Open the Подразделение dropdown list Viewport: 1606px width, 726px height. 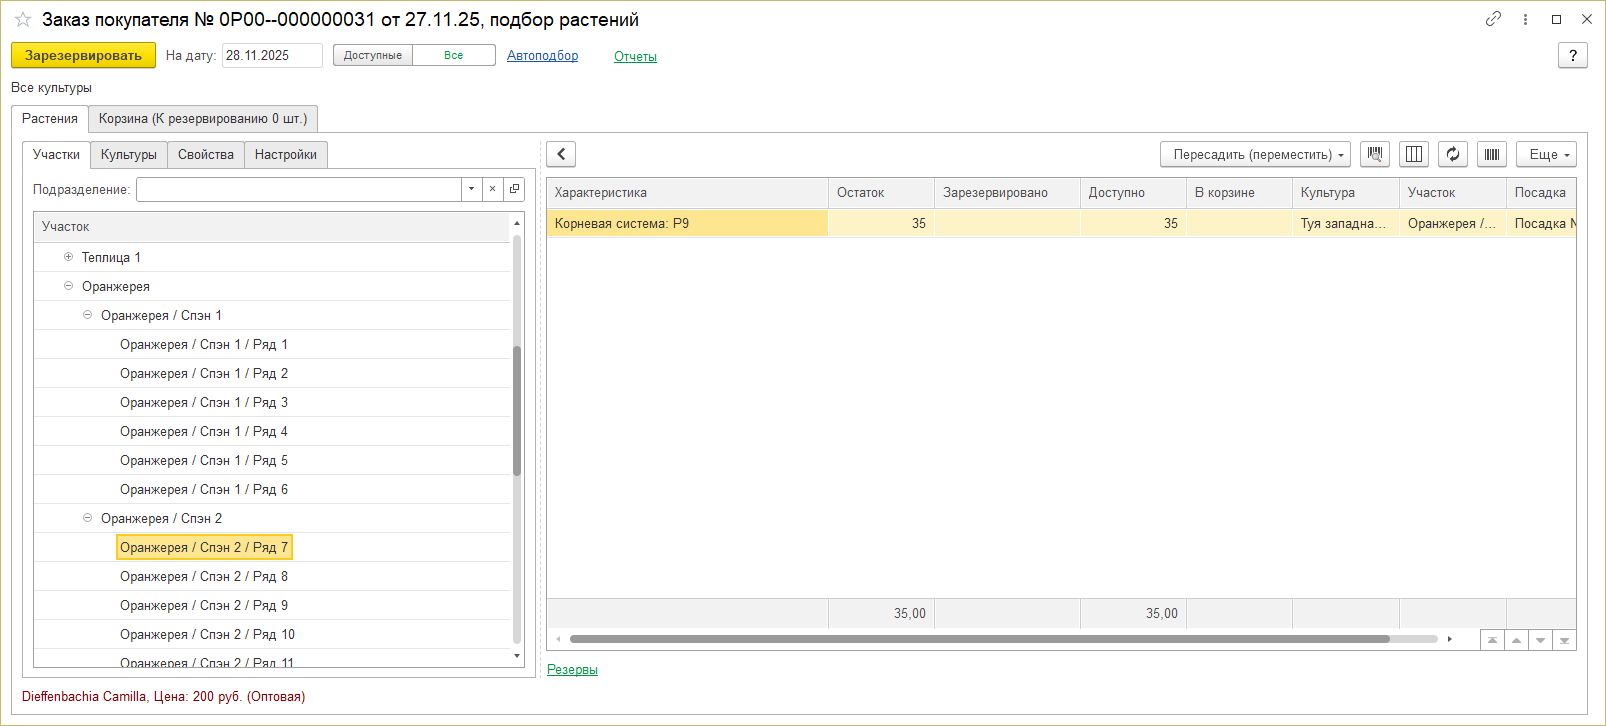tap(471, 189)
